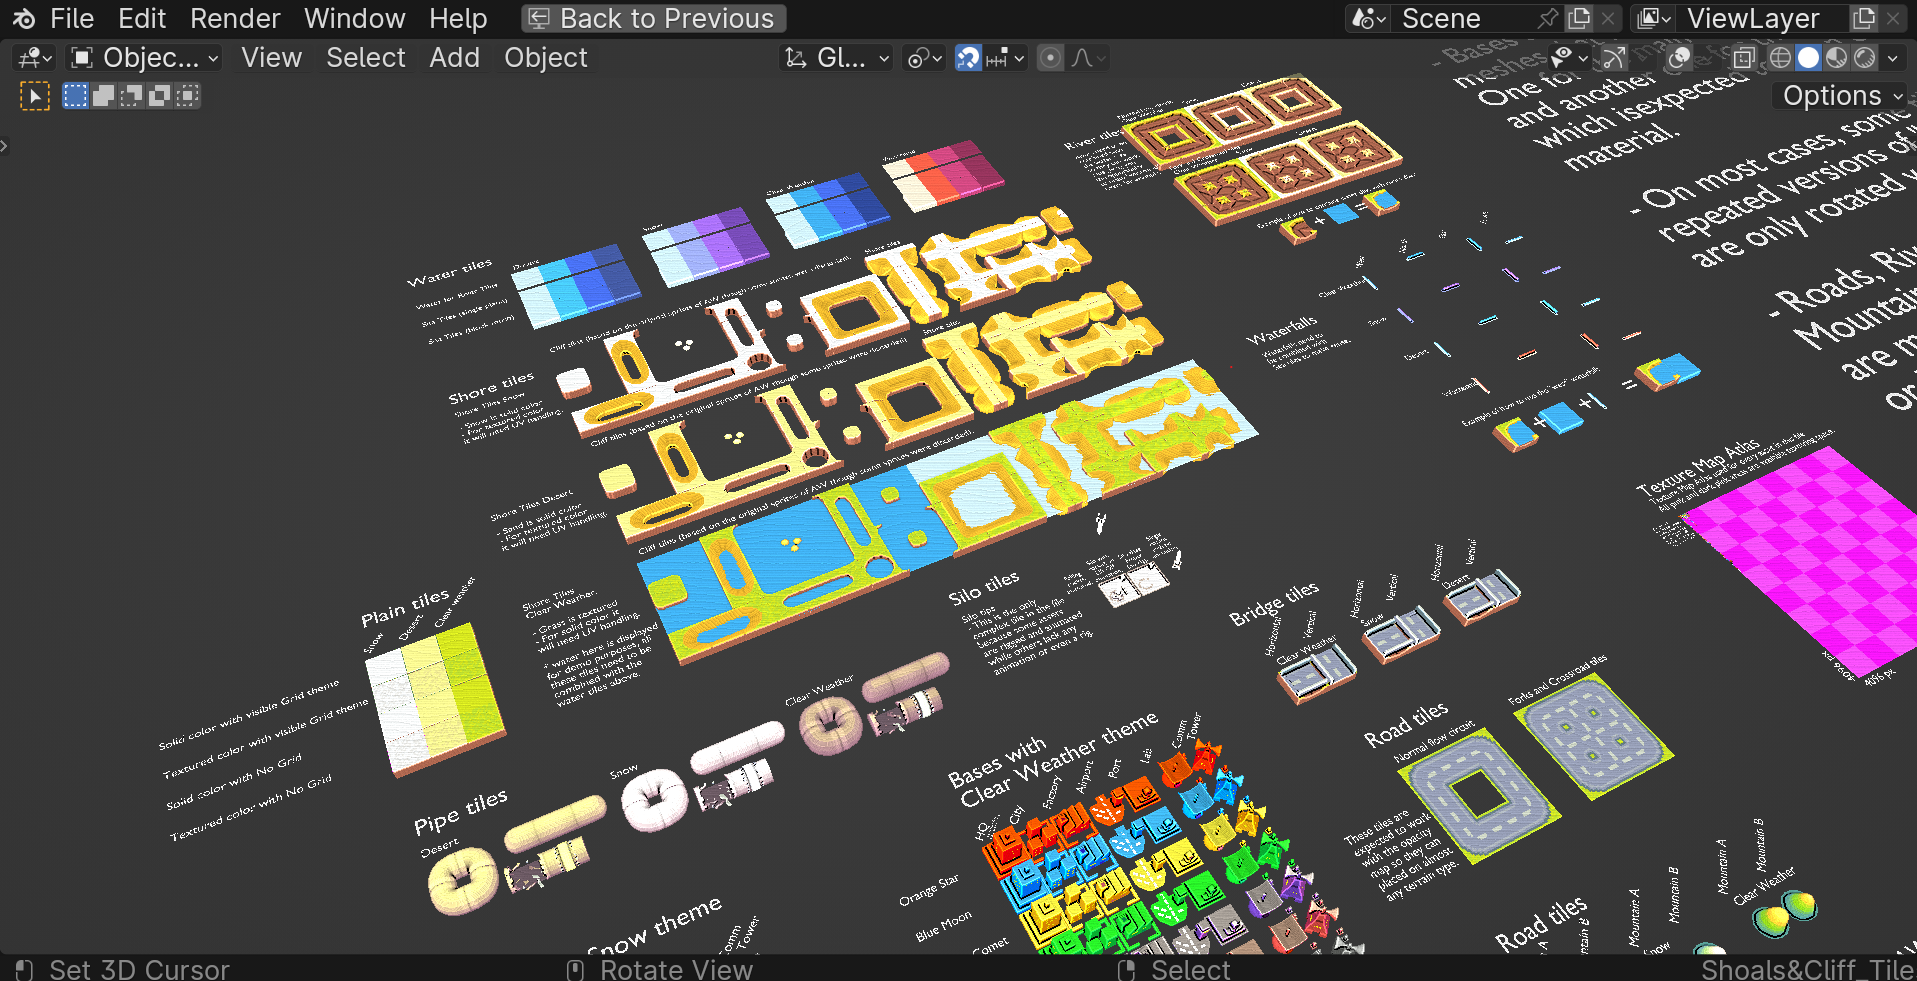Image resolution: width=1917 pixels, height=981 pixels.
Task: Click the Back to Previous button
Action: click(653, 19)
